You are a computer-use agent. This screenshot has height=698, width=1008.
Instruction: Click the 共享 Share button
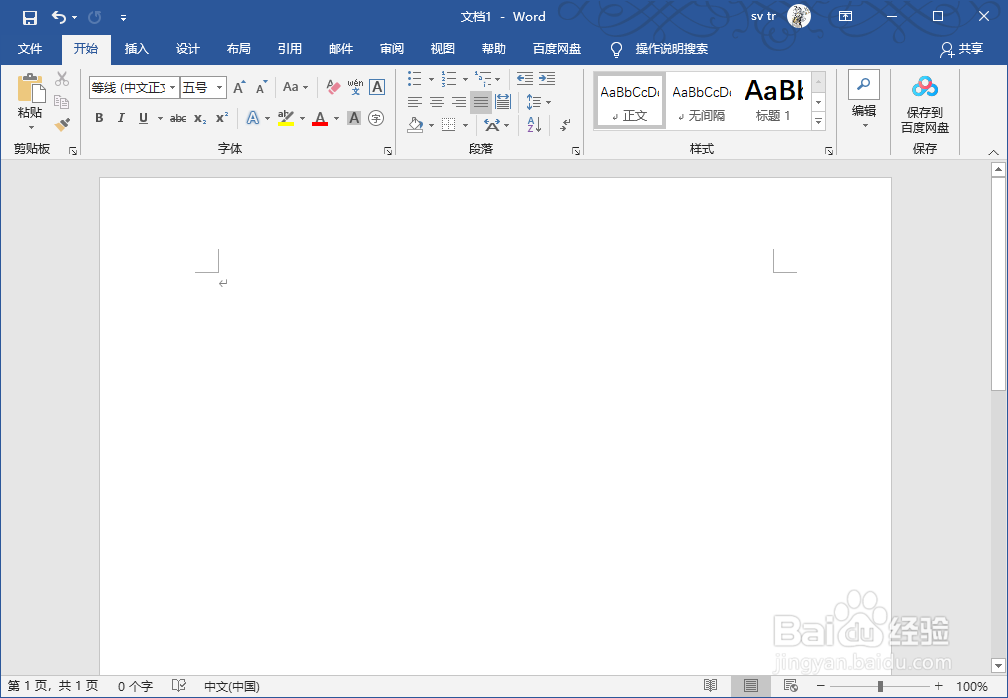pyautogui.click(x=962, y=49)
